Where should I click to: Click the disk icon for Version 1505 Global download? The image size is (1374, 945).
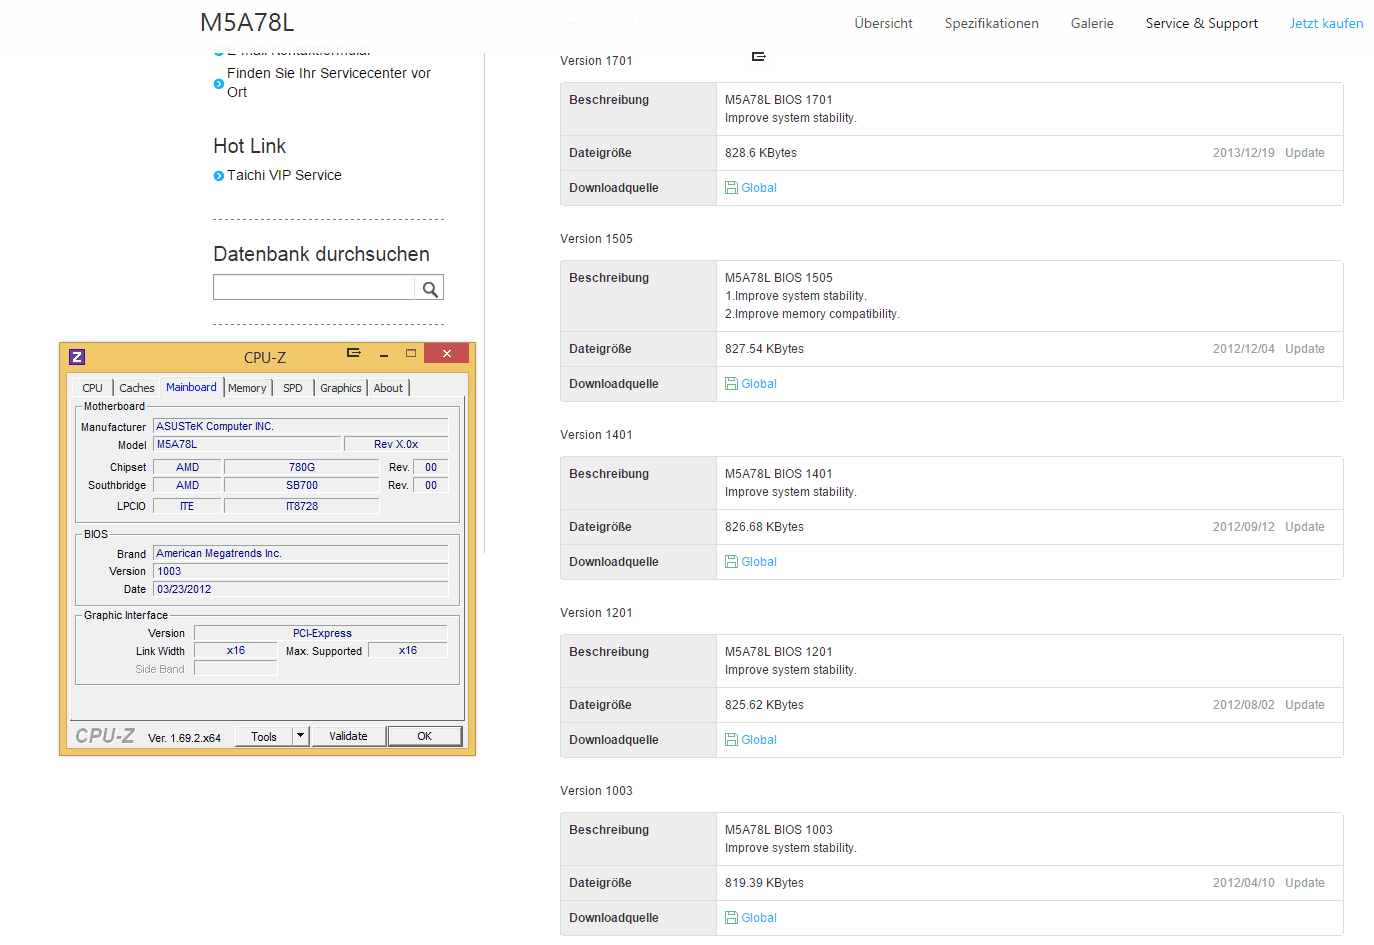(731, 384)
